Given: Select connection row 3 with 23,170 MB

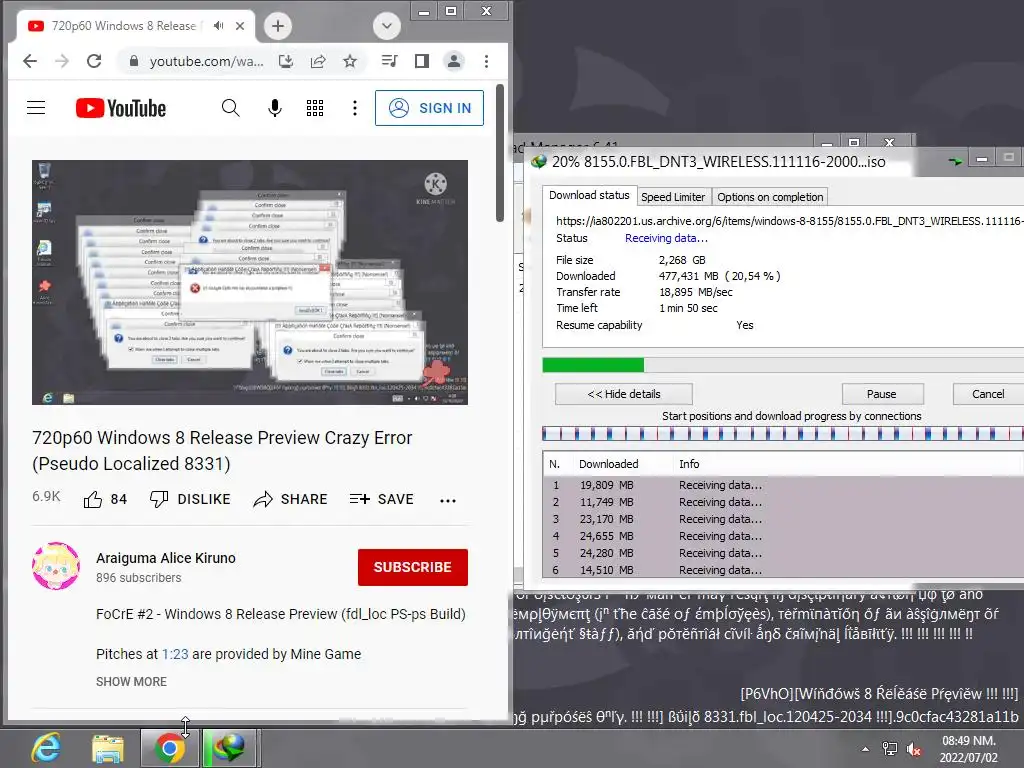Looking at the screenshot, I should [782, 519].
